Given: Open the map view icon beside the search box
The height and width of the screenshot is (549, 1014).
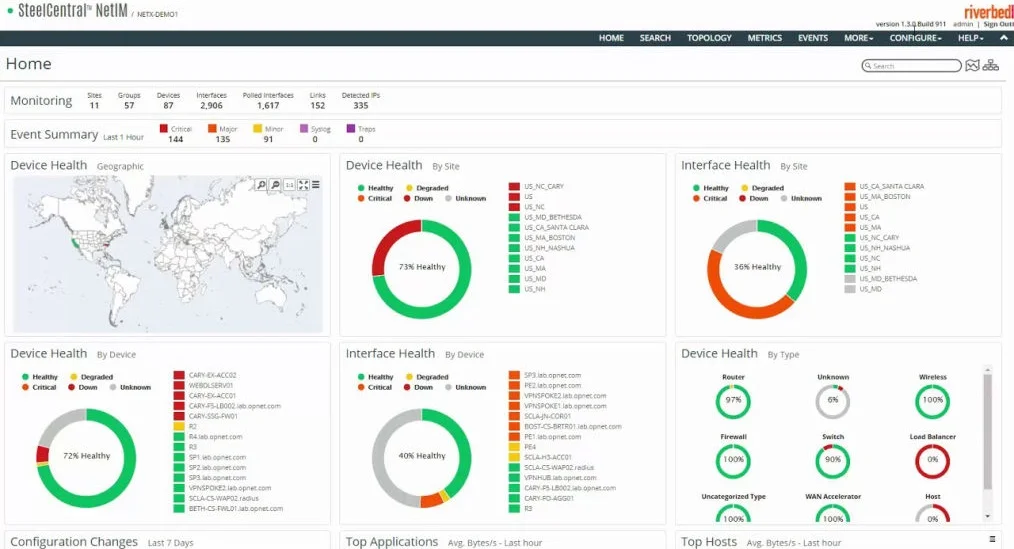Looking at the screenshot, I should [x=972, y=65].
